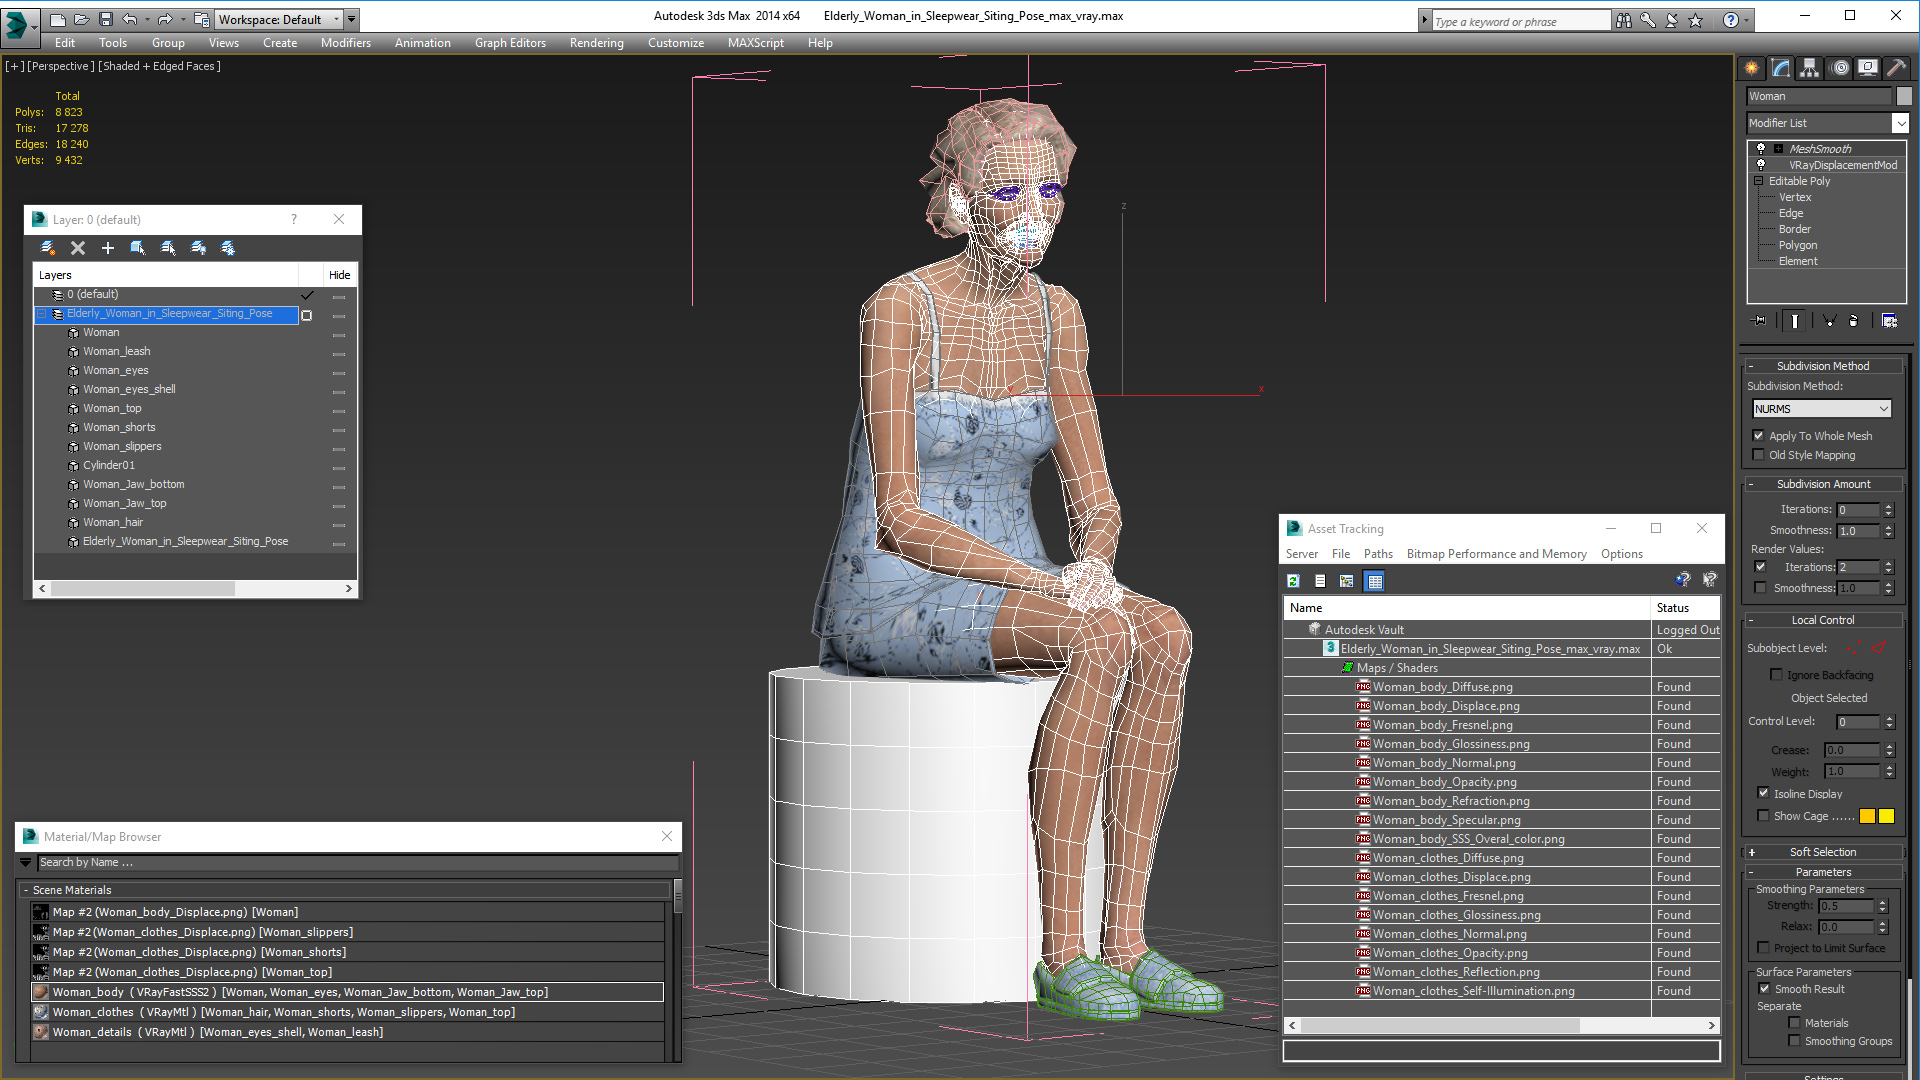Click Delete Layer X icon in Layer dialog
Viewport: 1920px width, 1080px height.
pos(78,248)
